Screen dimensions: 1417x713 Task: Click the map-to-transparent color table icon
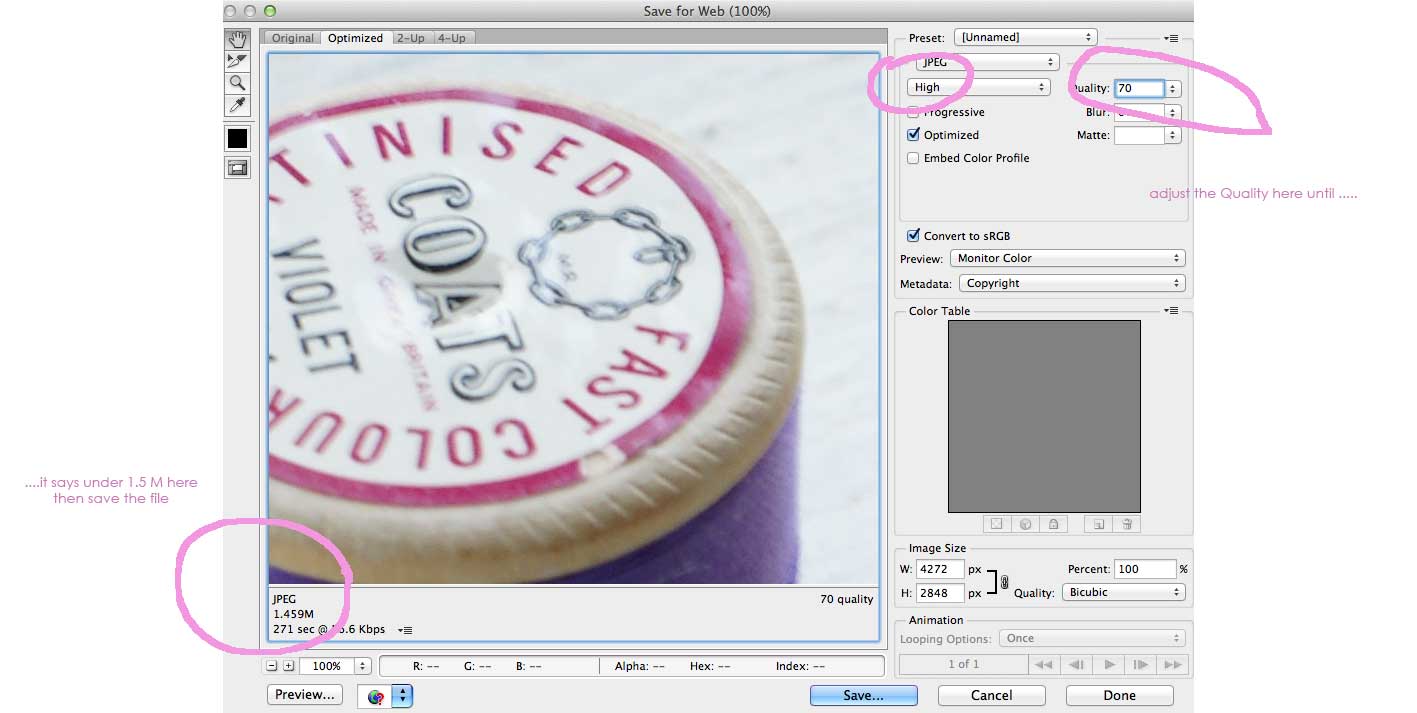click(x=997, y=523)
